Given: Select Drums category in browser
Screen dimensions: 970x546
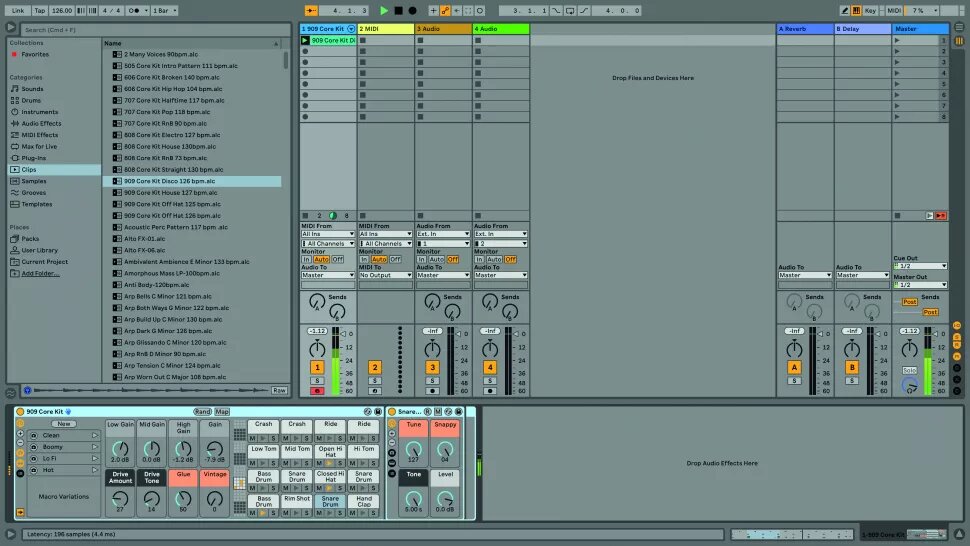Looking at the screenshot, I should [32, 100].
